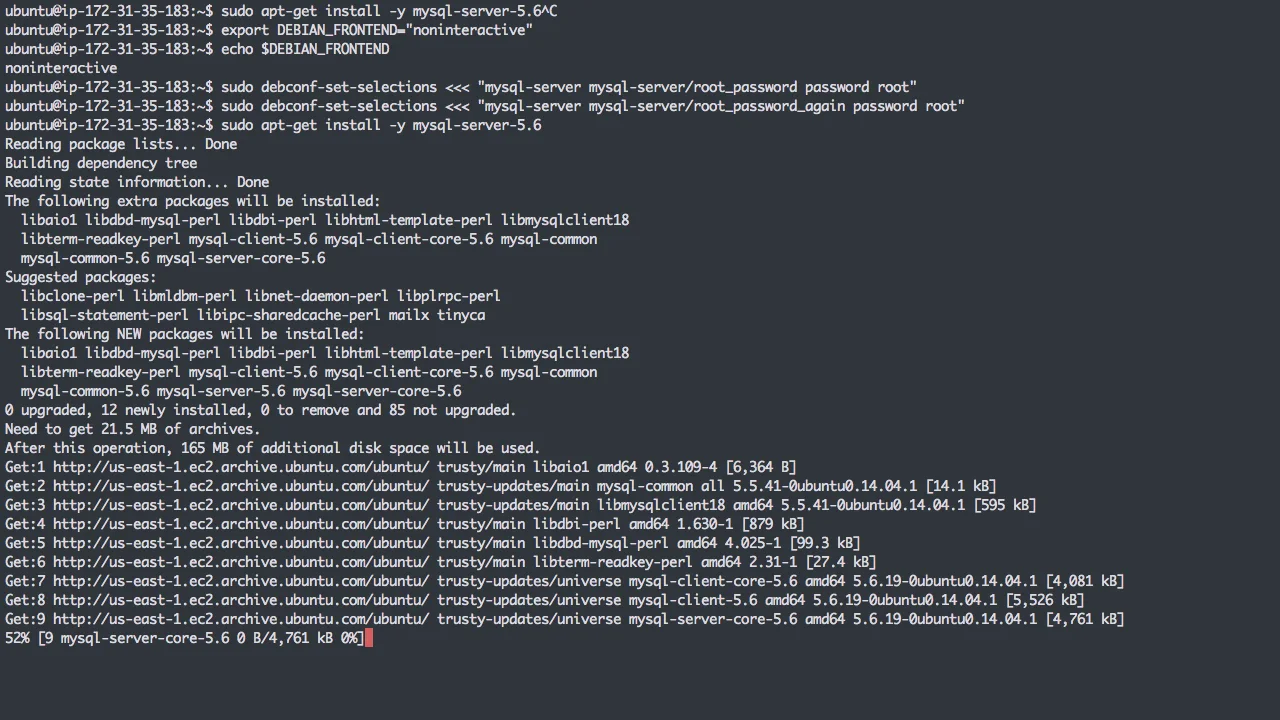Click the '0 upgraded, 12 newly installed' summary
Viewport: 1280px width, 720px height.
pyautogui.click(x=261, y=410)
